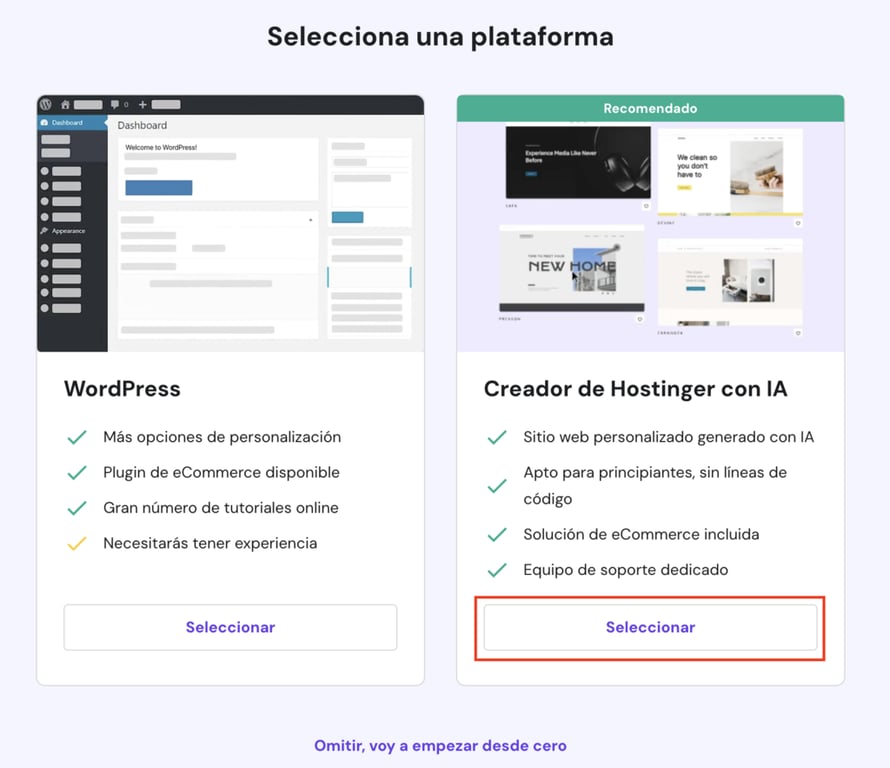Click the home icon in the WordPress toolbar mockup
890x768 pixels.
pos(66,104)
